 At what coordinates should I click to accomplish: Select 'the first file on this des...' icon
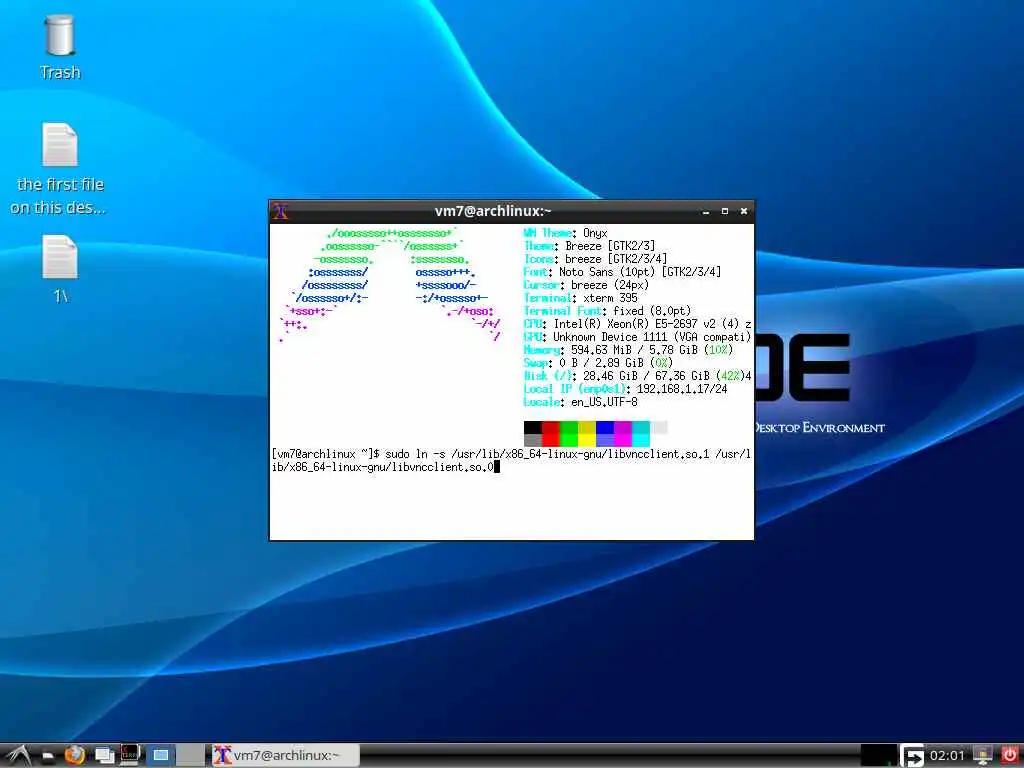point(60,169)
